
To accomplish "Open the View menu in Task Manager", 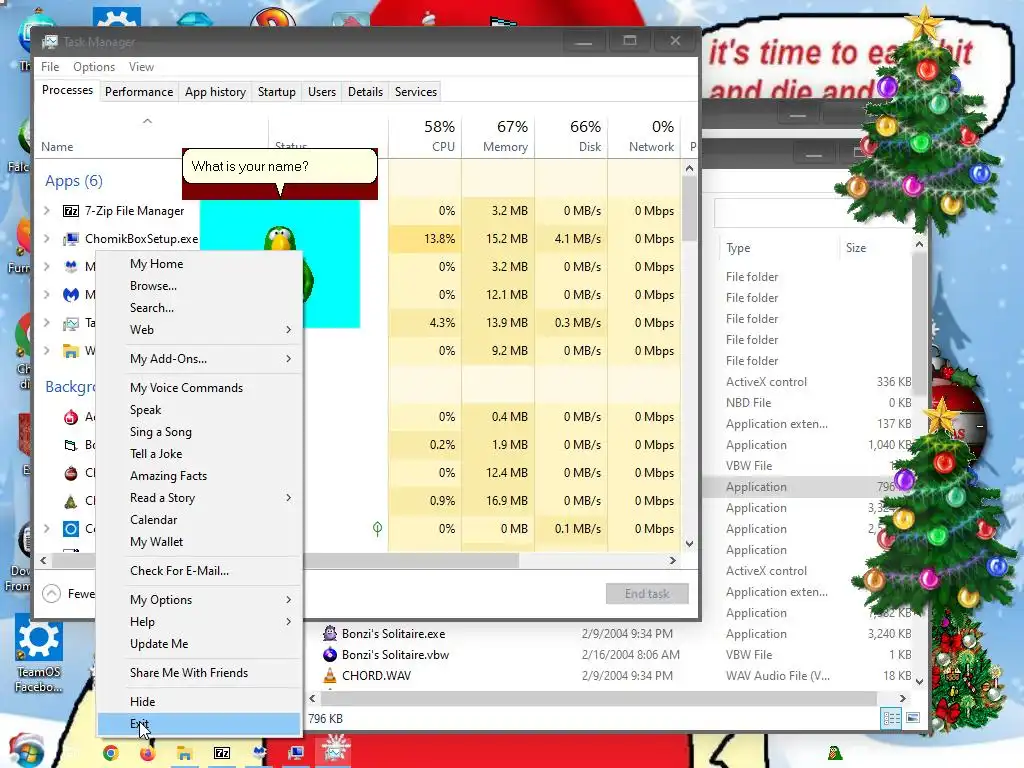I will 141,67.
